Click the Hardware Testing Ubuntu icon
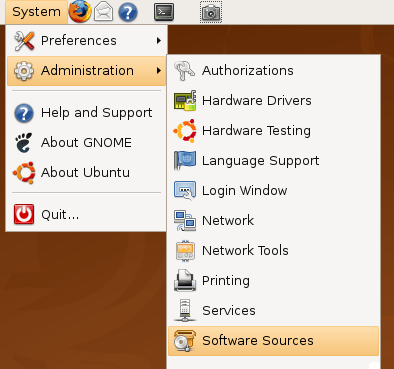 (185, 131)
